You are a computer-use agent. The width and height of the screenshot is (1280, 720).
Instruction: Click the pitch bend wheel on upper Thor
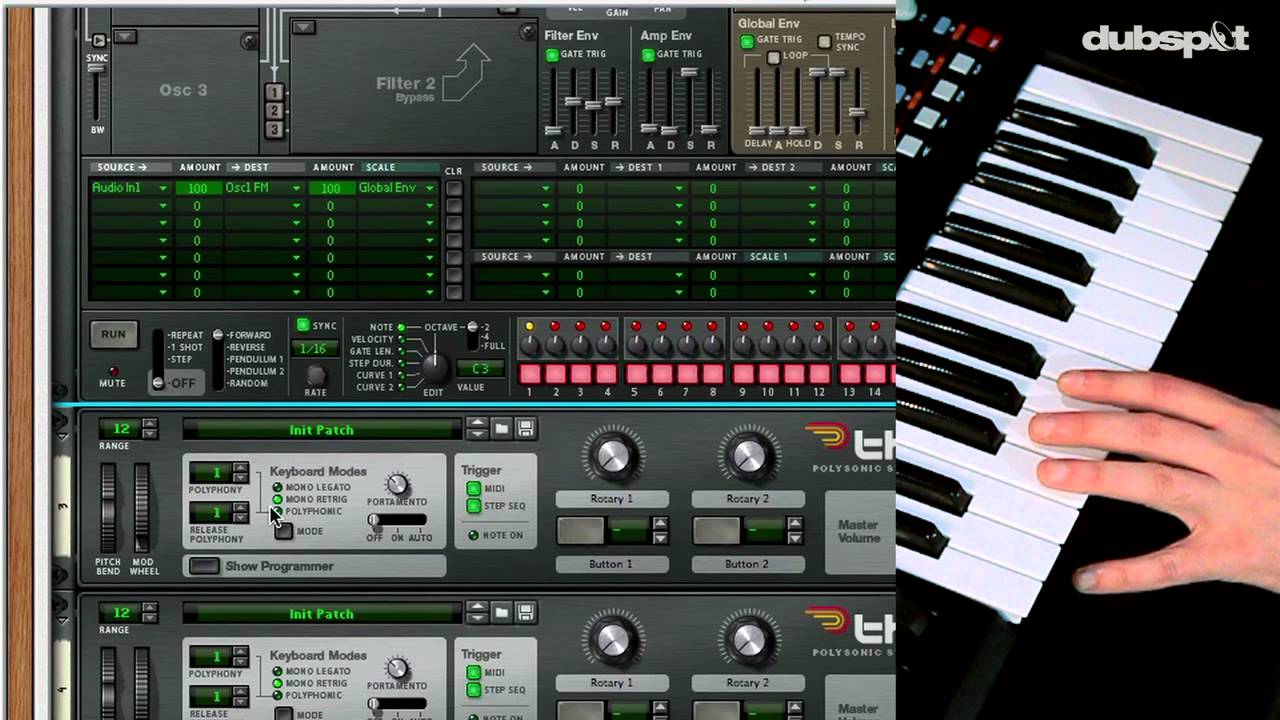(108, 507)
